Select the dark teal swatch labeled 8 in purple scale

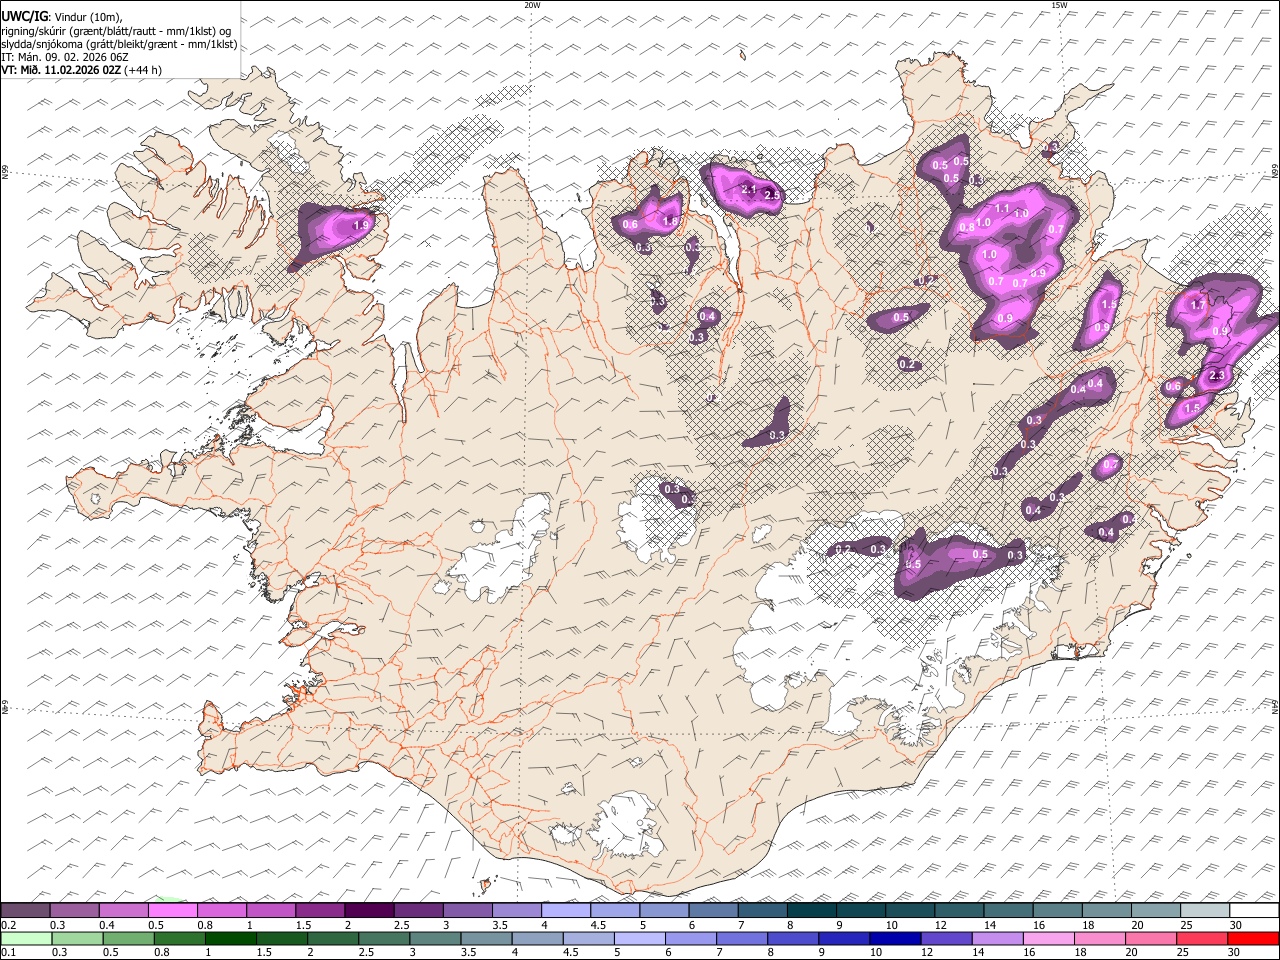[x=811, y=911]
